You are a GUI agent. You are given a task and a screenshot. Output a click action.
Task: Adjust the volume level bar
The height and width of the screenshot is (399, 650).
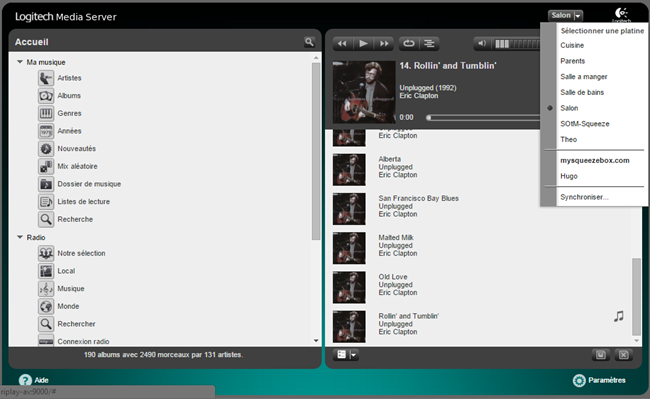[517, 44]
